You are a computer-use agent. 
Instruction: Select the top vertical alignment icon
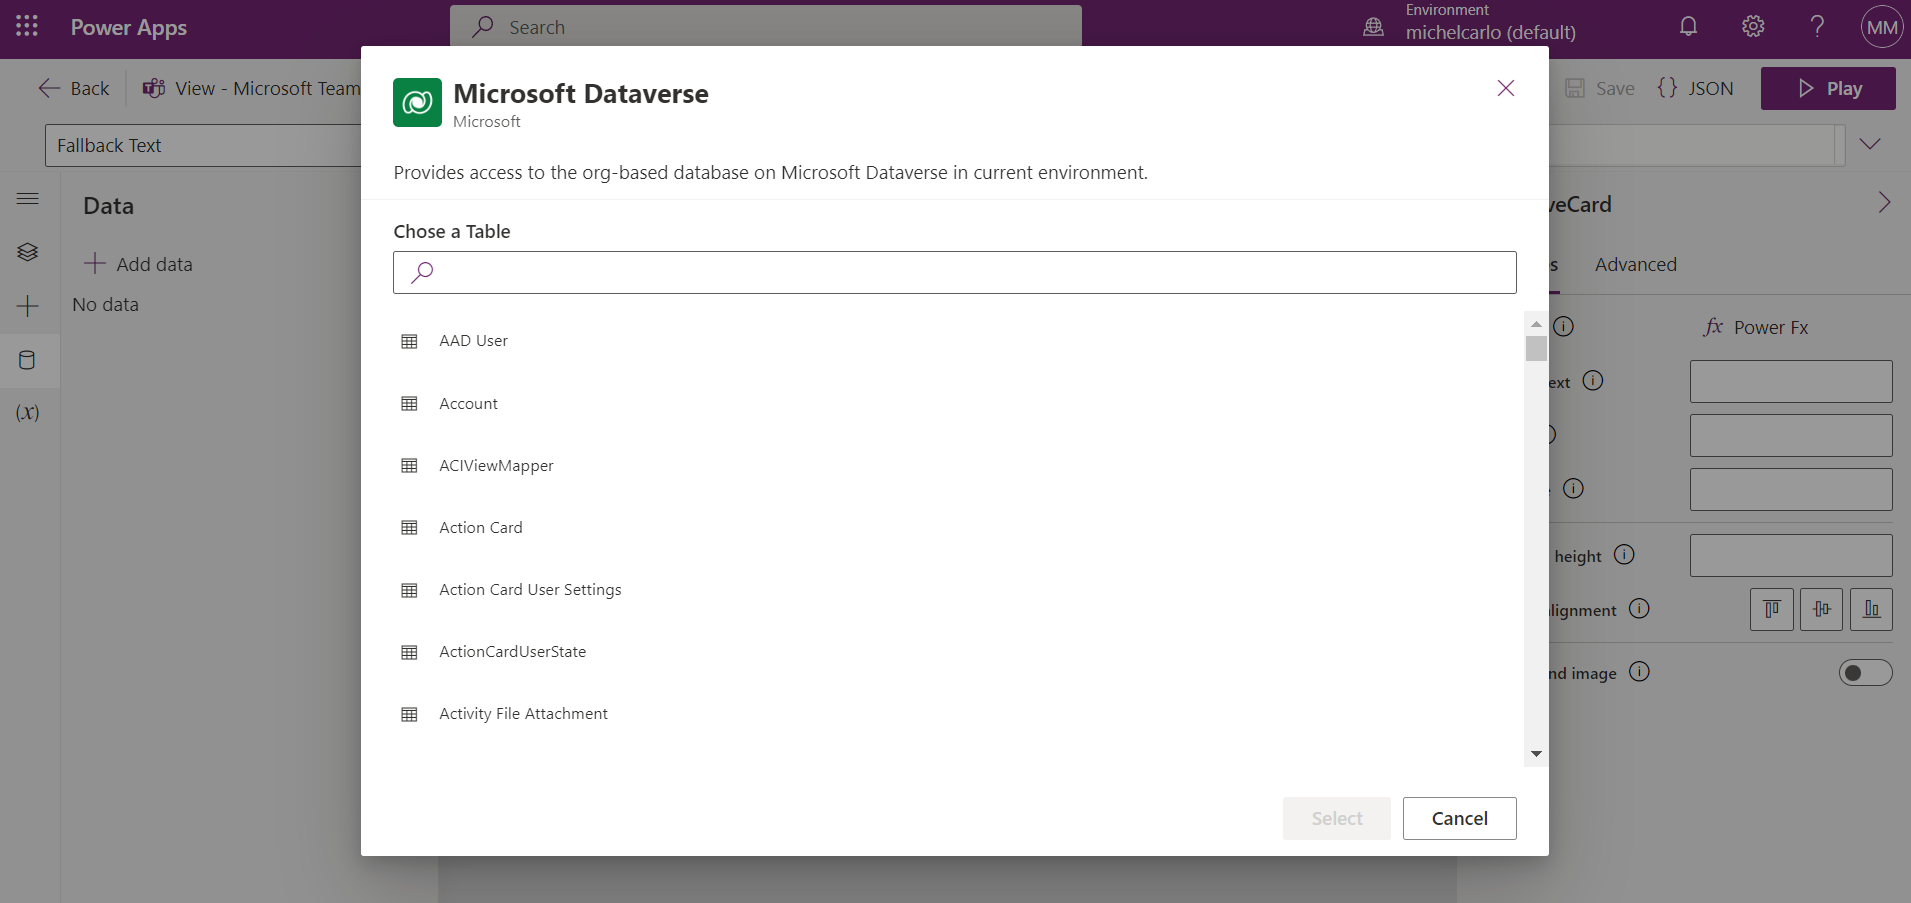point(1771,609)
